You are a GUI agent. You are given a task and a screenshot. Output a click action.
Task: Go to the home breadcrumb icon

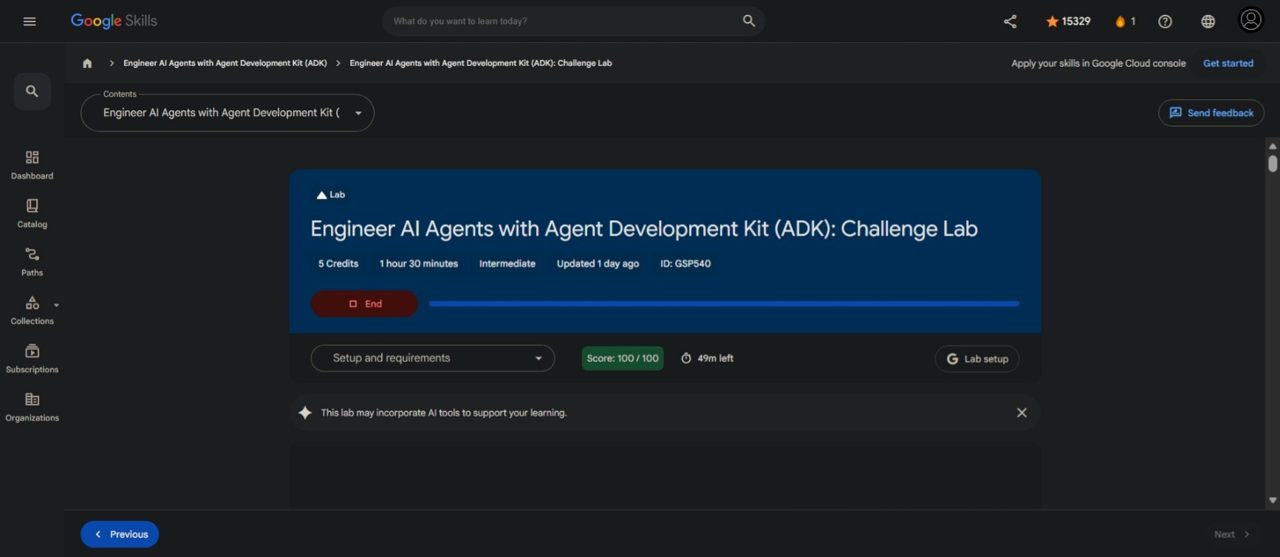87,63
